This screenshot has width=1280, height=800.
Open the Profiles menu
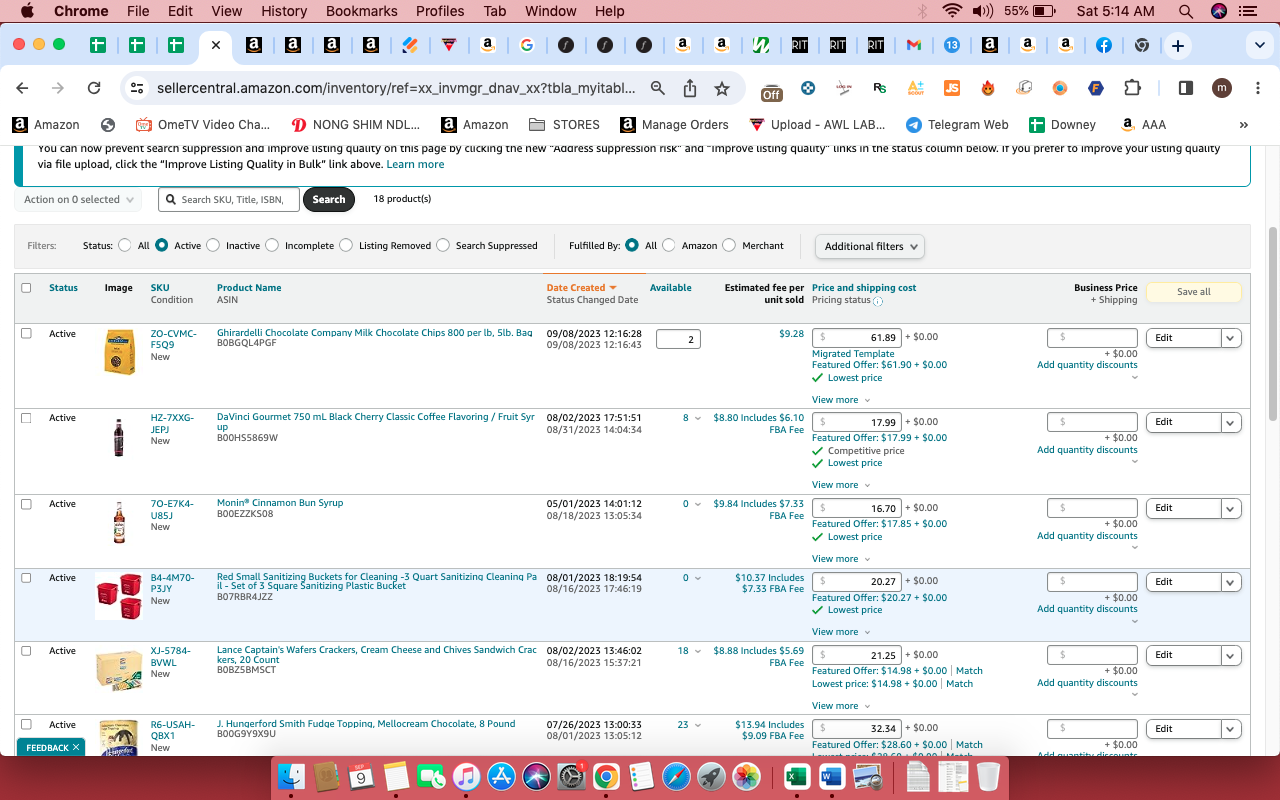coord(440,11)
